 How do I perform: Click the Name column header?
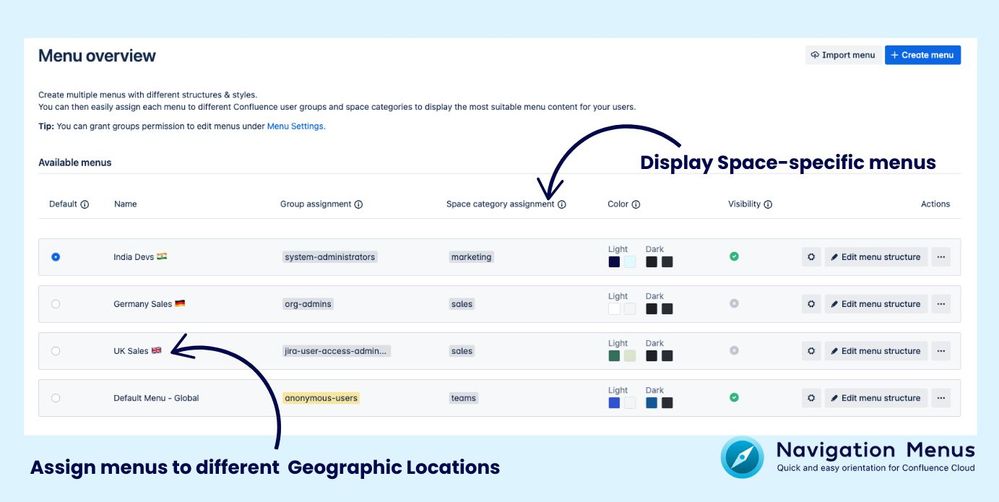[x=126, y=204]
